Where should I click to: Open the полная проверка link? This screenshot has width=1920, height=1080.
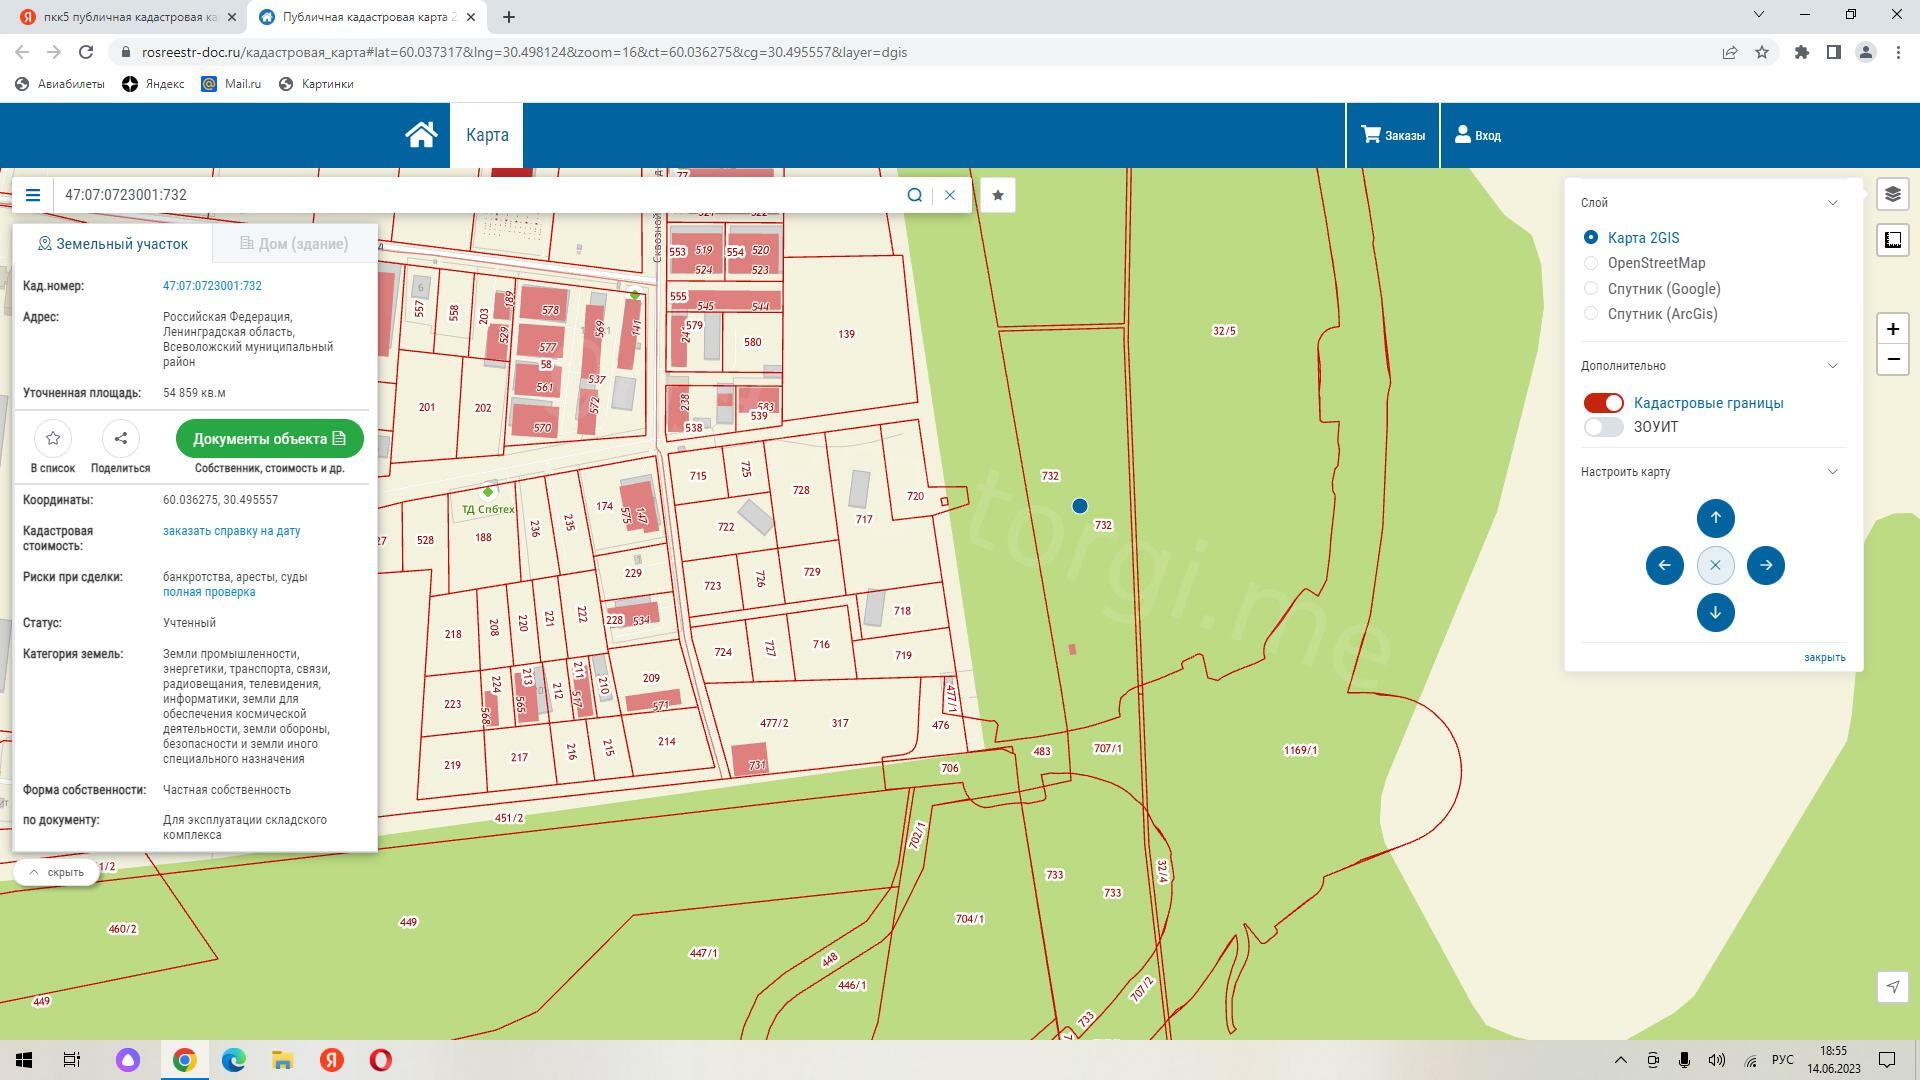pyautogui.click(x=209, y=592)
